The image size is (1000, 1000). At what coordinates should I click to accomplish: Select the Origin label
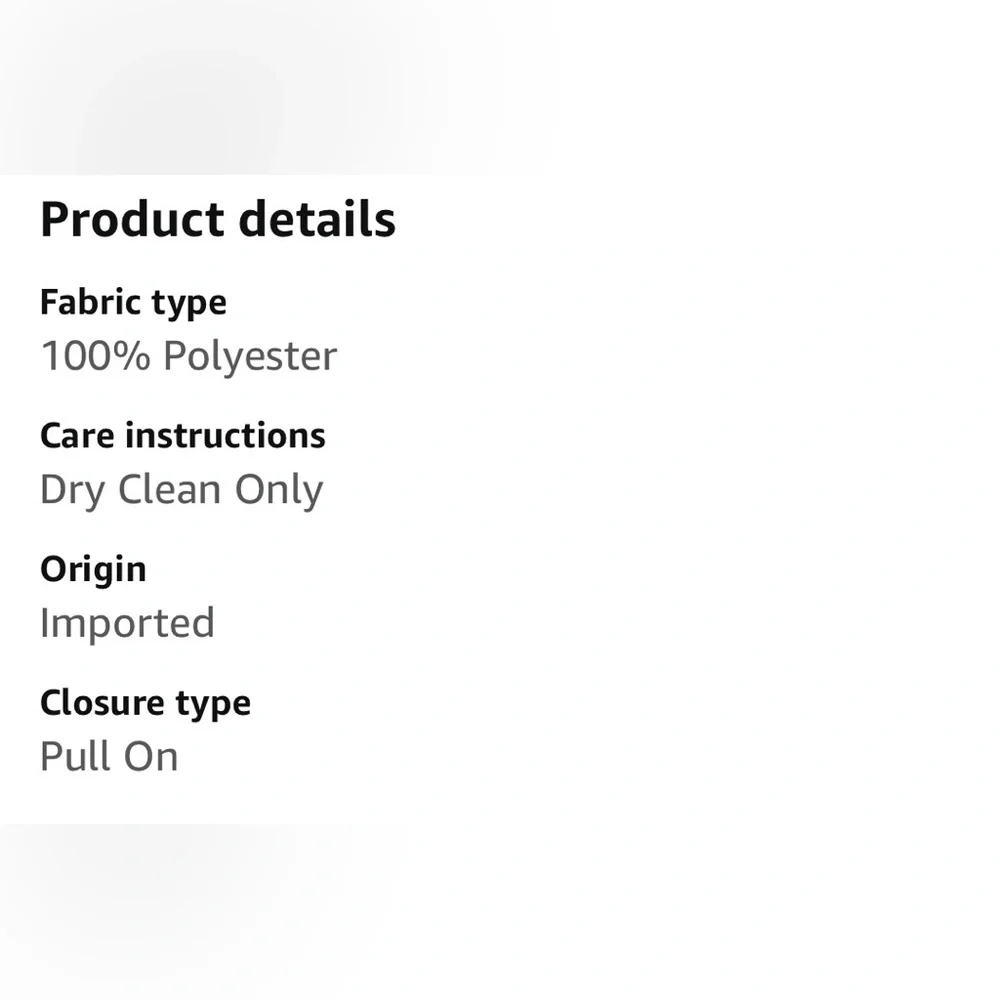[93, 570]
